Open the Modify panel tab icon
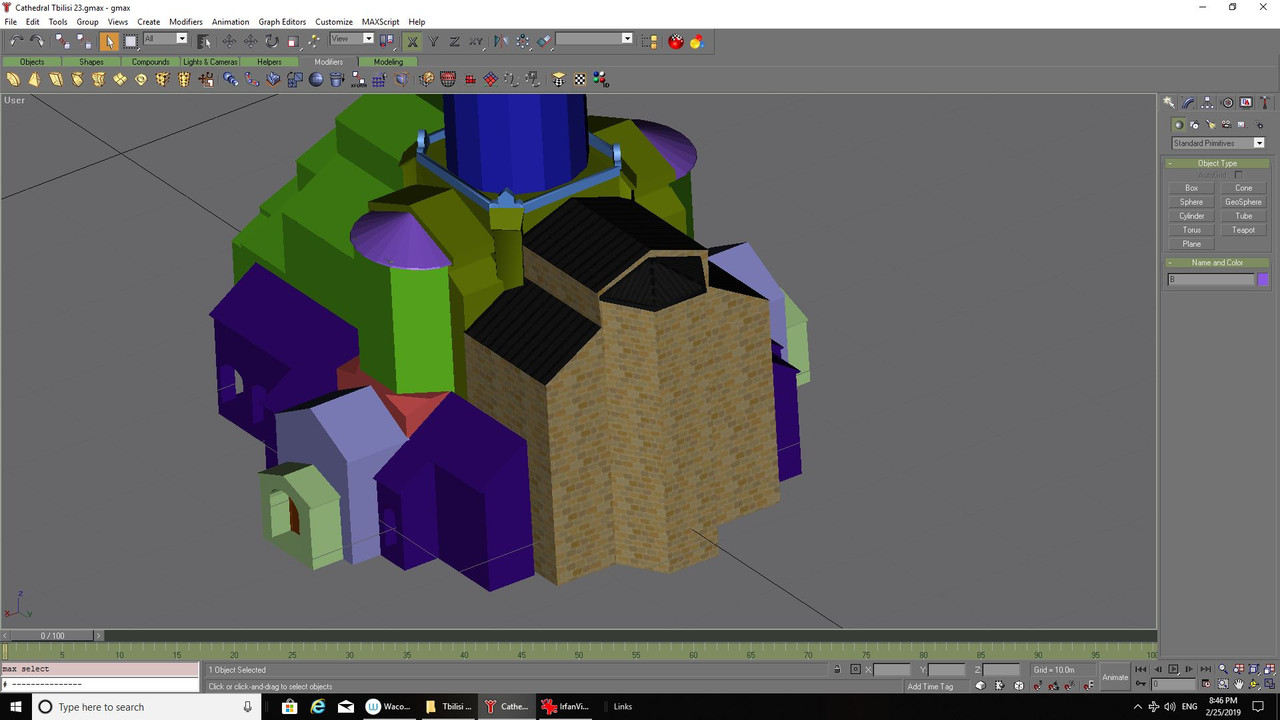The height and width of the screenshot is (720, 1280). click(x=1188, y=103)
